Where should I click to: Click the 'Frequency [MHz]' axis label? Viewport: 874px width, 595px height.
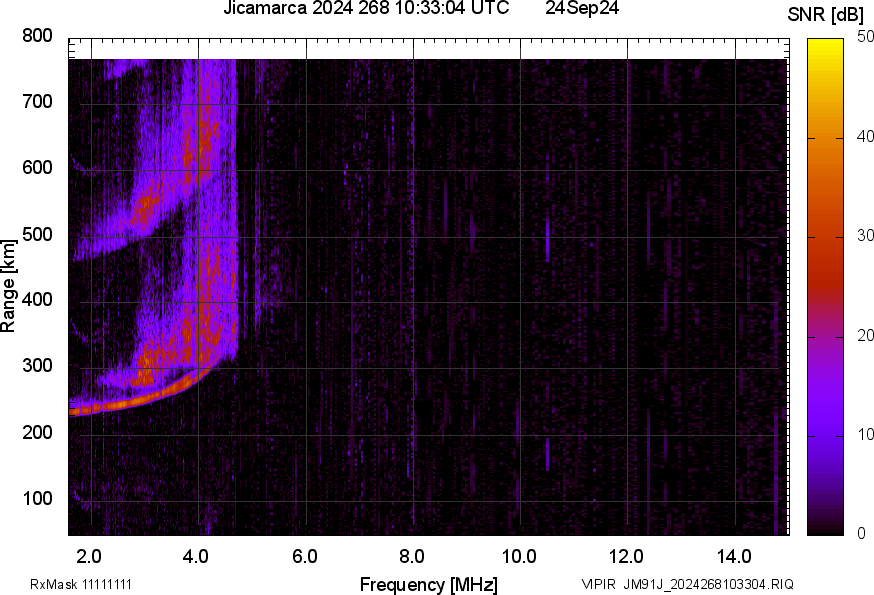coord(429,584)
